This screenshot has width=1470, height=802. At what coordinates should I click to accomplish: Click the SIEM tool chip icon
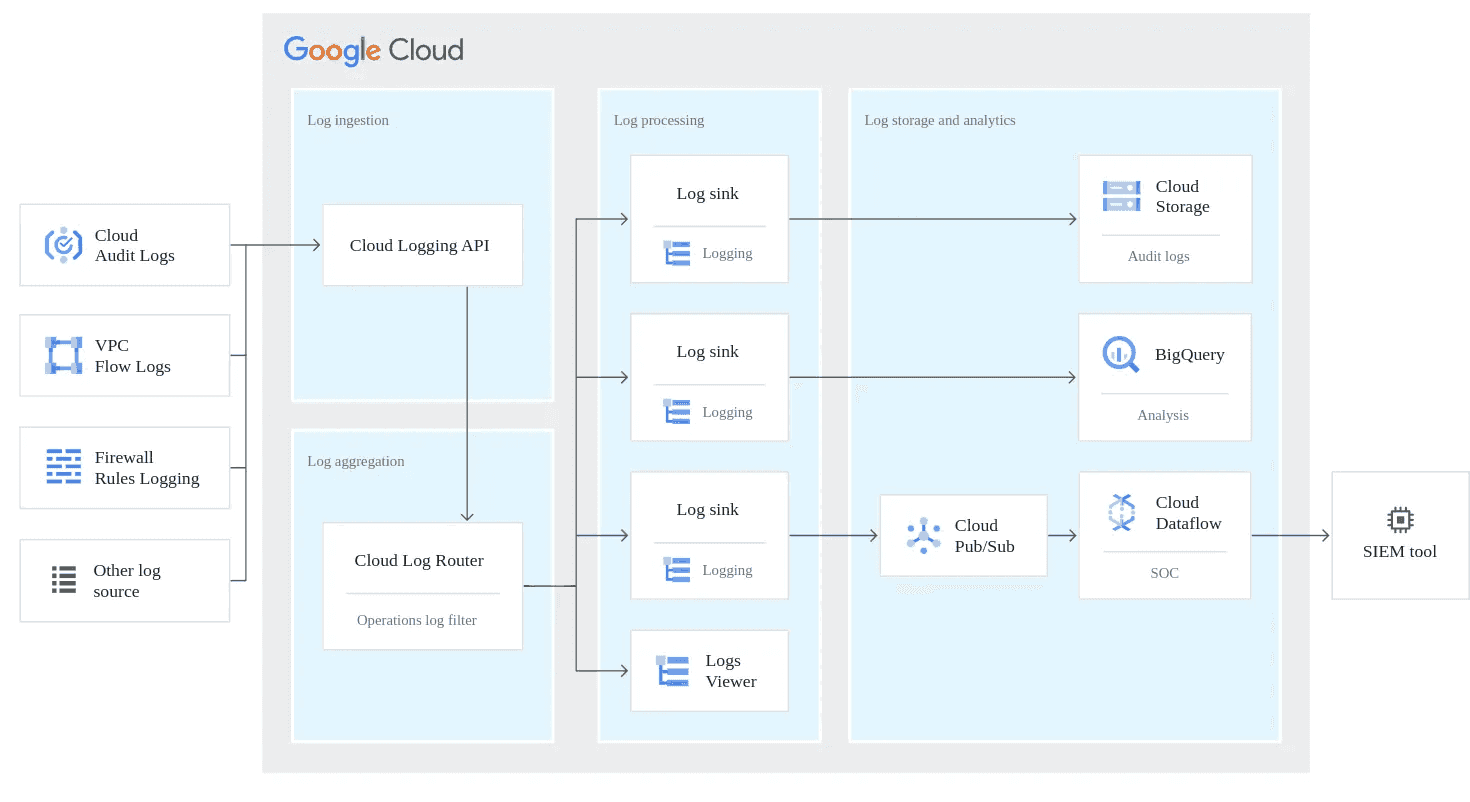(x=1400, y=520)
